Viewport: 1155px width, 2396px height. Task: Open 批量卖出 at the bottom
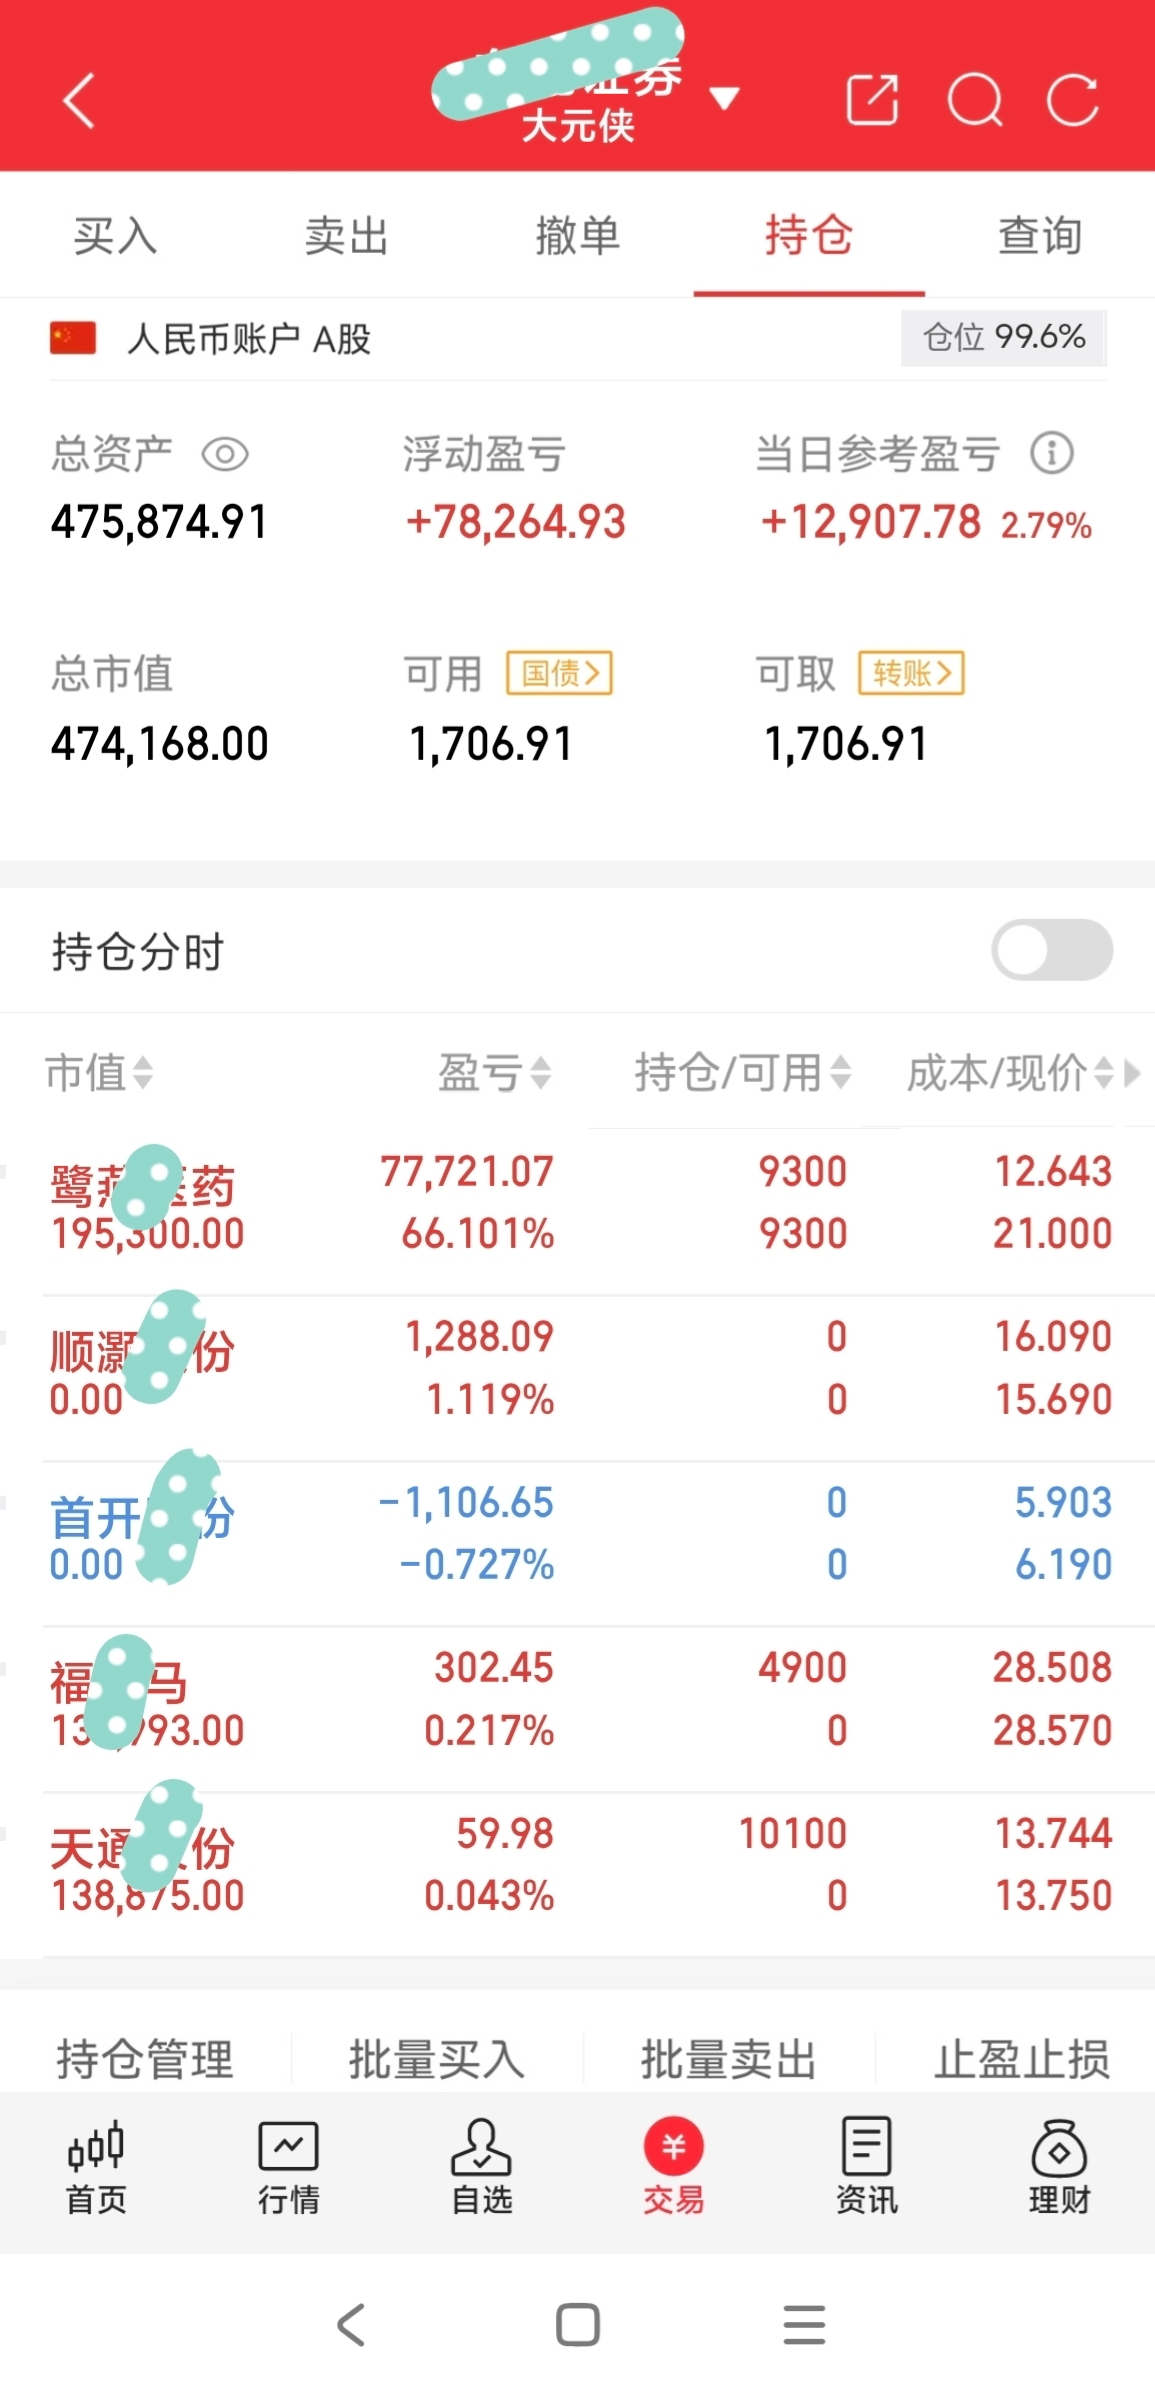point(728,2060)
